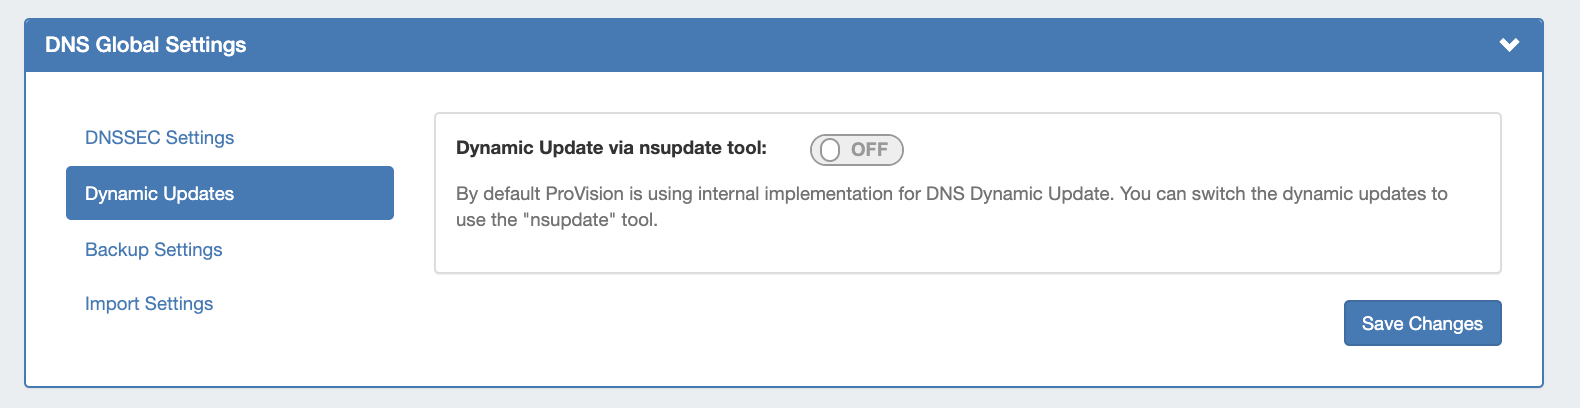Click the word "ProVision" in the description
The image size is (1580, 408).
tap(584, 194)
